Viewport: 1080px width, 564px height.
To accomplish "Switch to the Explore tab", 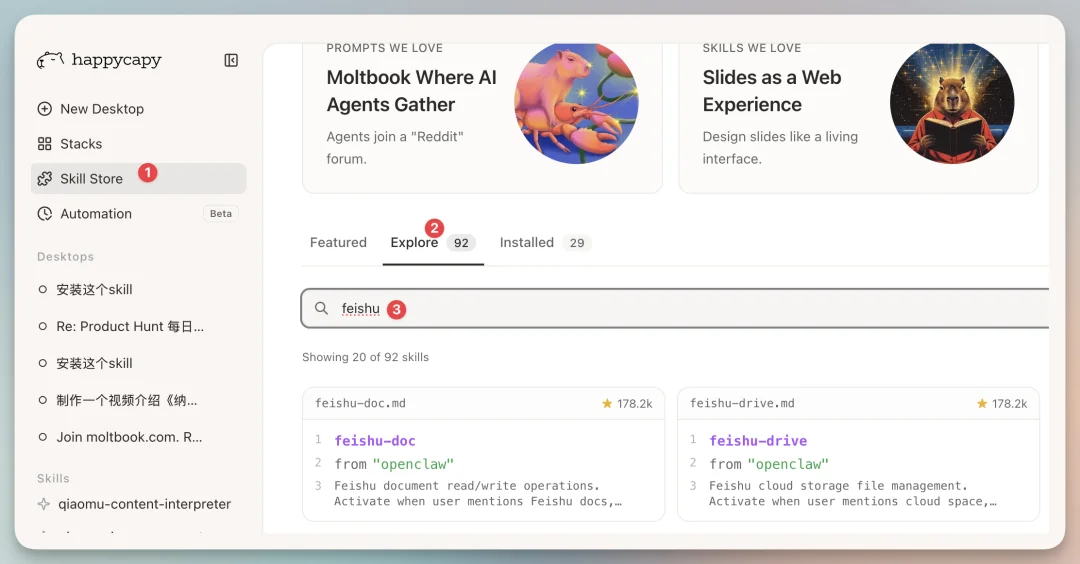I will tap(414, 243).
